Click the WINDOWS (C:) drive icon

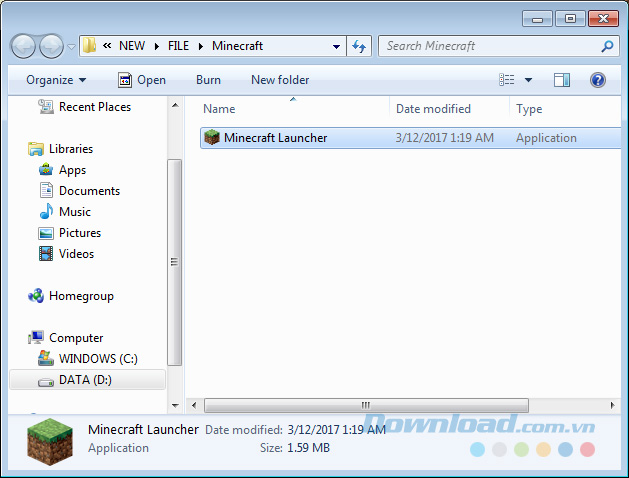click(x=46, y=358)
